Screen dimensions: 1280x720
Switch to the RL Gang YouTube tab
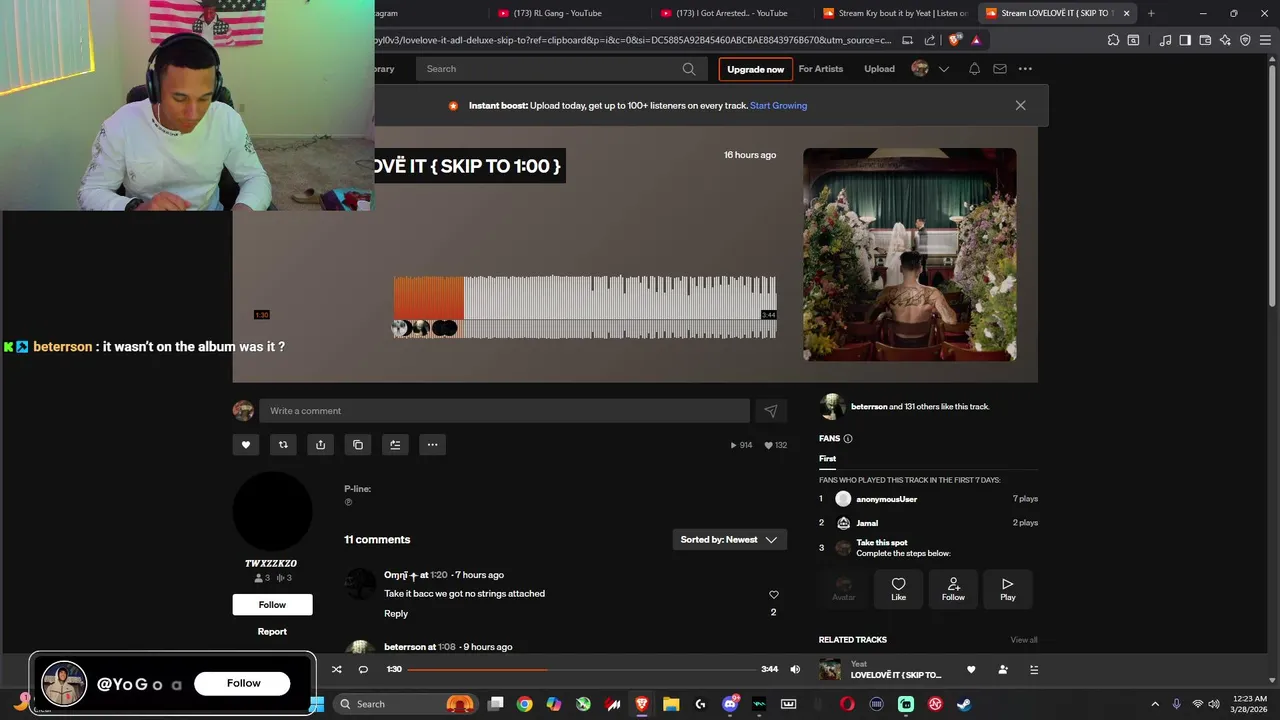click(567, 13)
